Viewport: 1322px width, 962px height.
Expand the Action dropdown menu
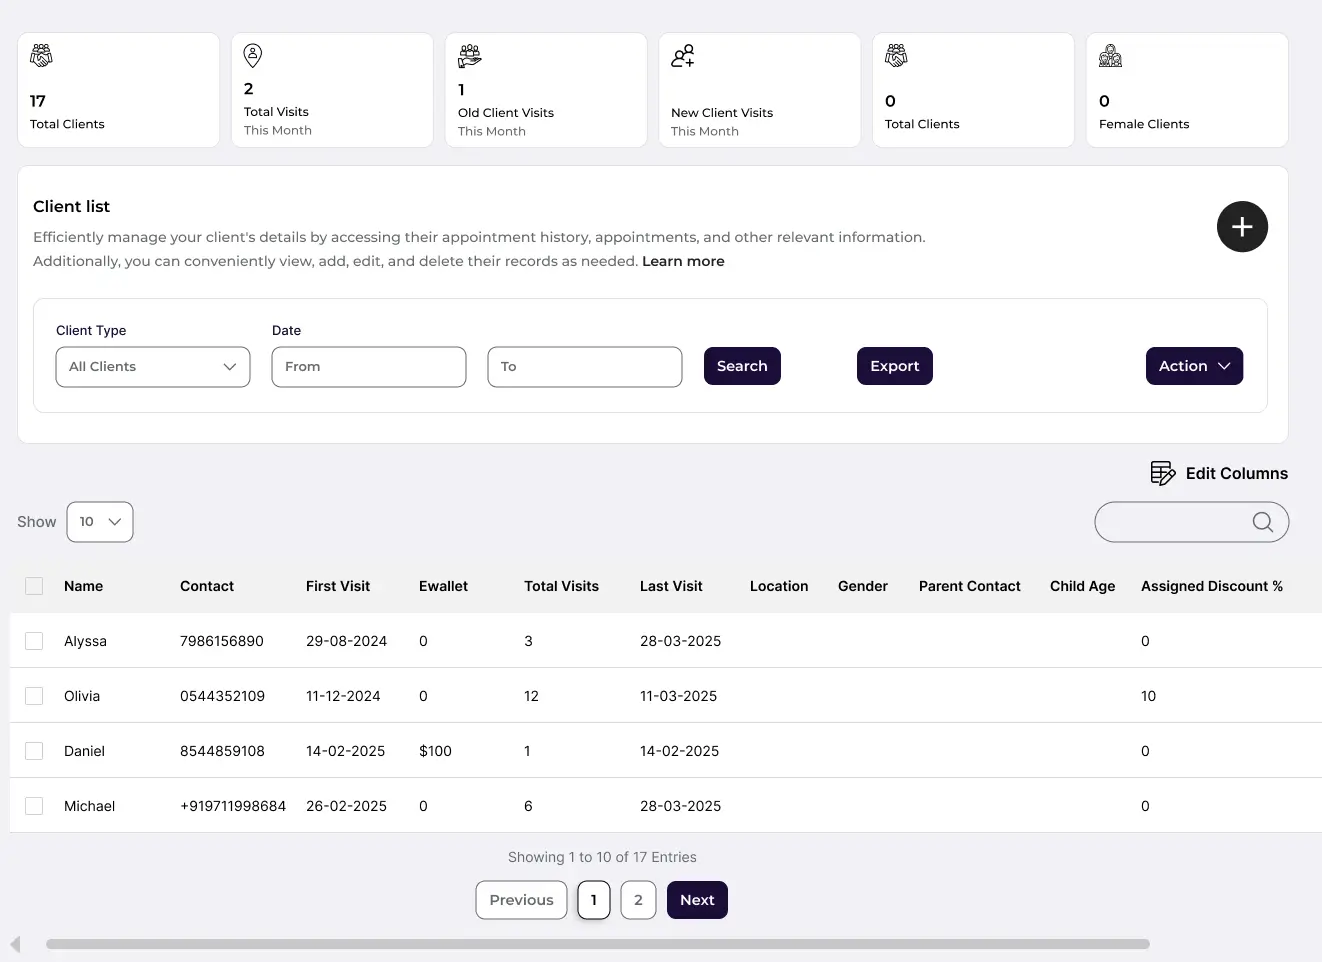(x=1194, y=366)
